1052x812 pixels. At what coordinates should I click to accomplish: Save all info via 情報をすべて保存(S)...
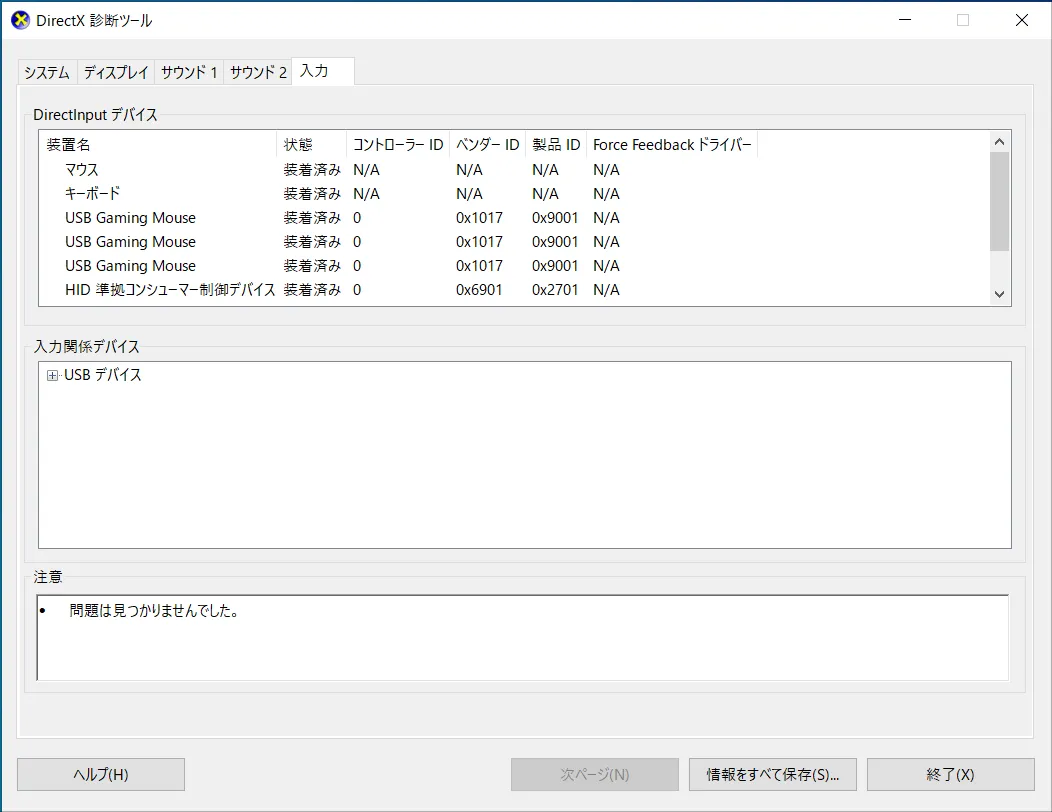(x=773, y=774)
